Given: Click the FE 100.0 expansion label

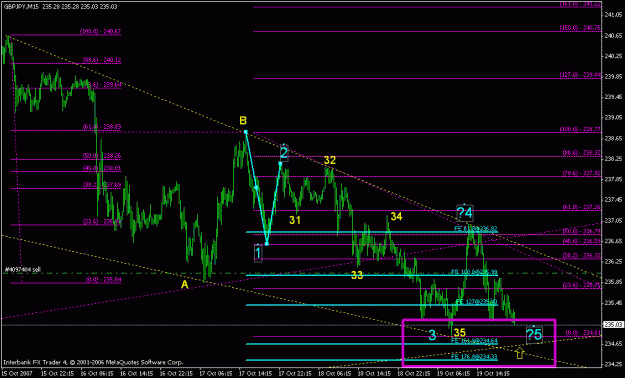Looking at the screenshot, I should 474,272.
